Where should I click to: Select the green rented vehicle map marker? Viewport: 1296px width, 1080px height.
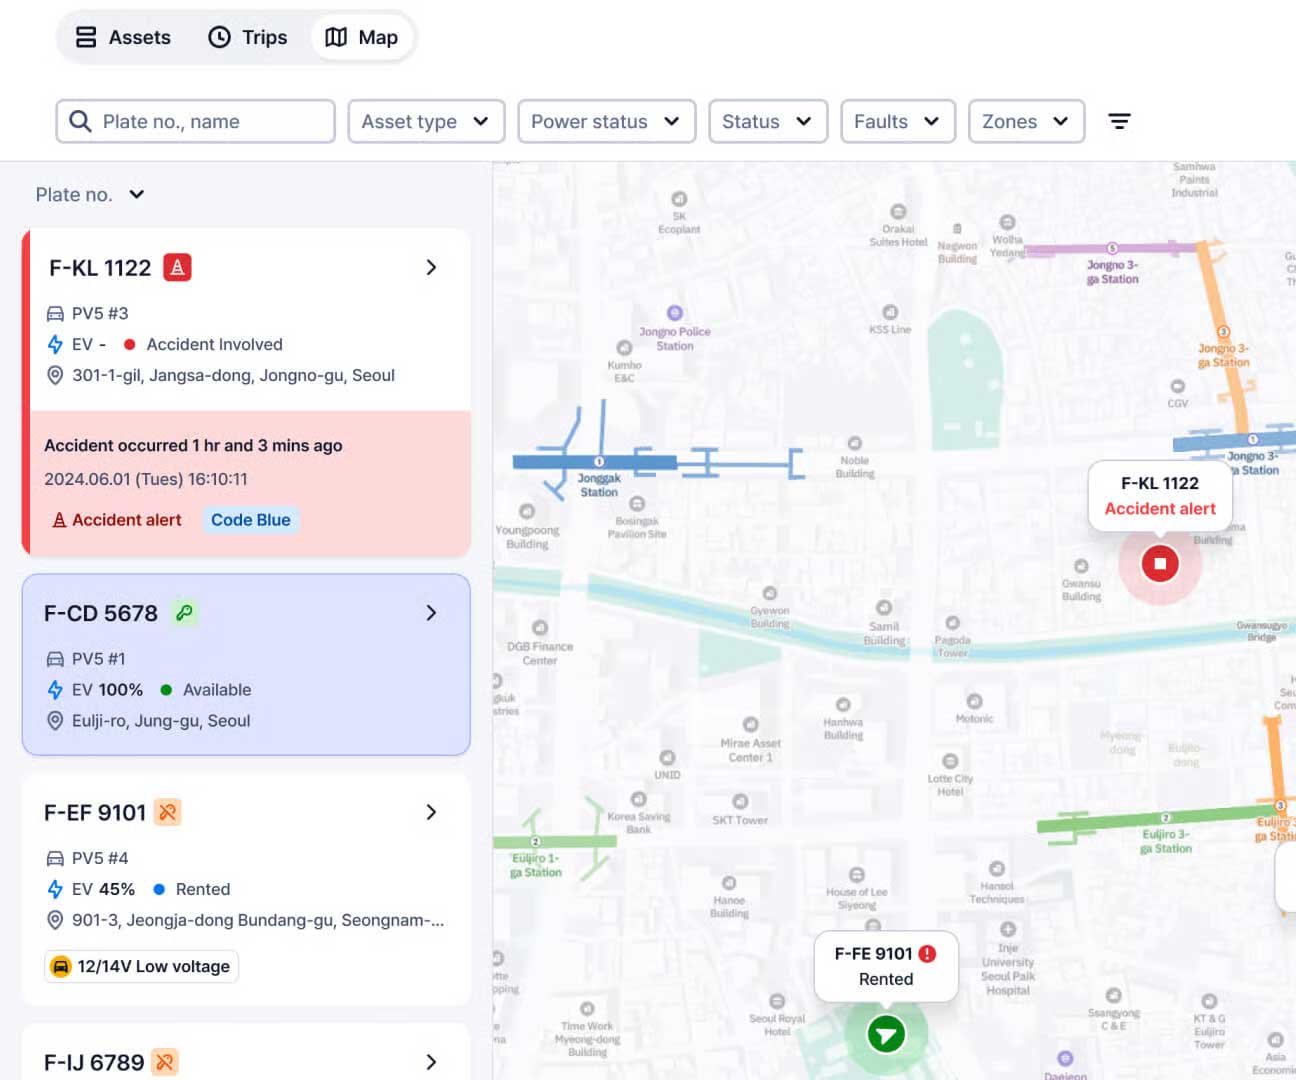[886, 1034]
